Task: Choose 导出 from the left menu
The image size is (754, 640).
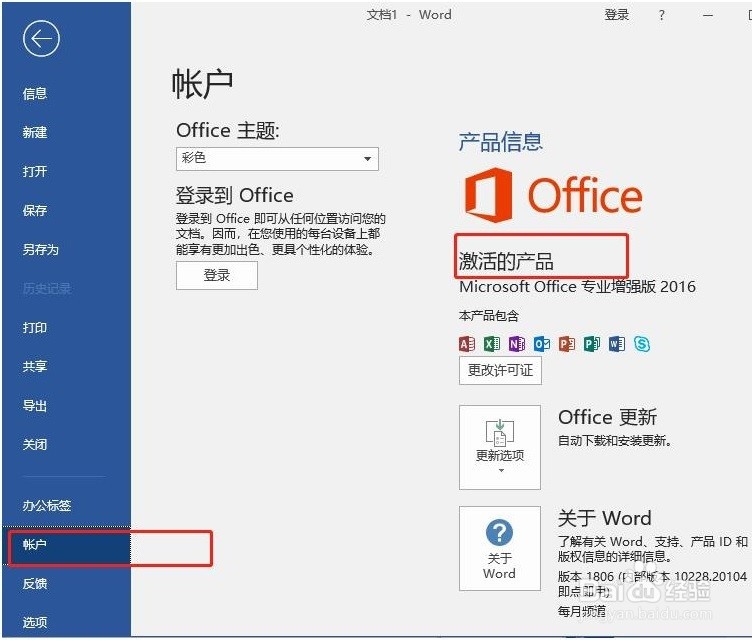Action: pos(35,405)
